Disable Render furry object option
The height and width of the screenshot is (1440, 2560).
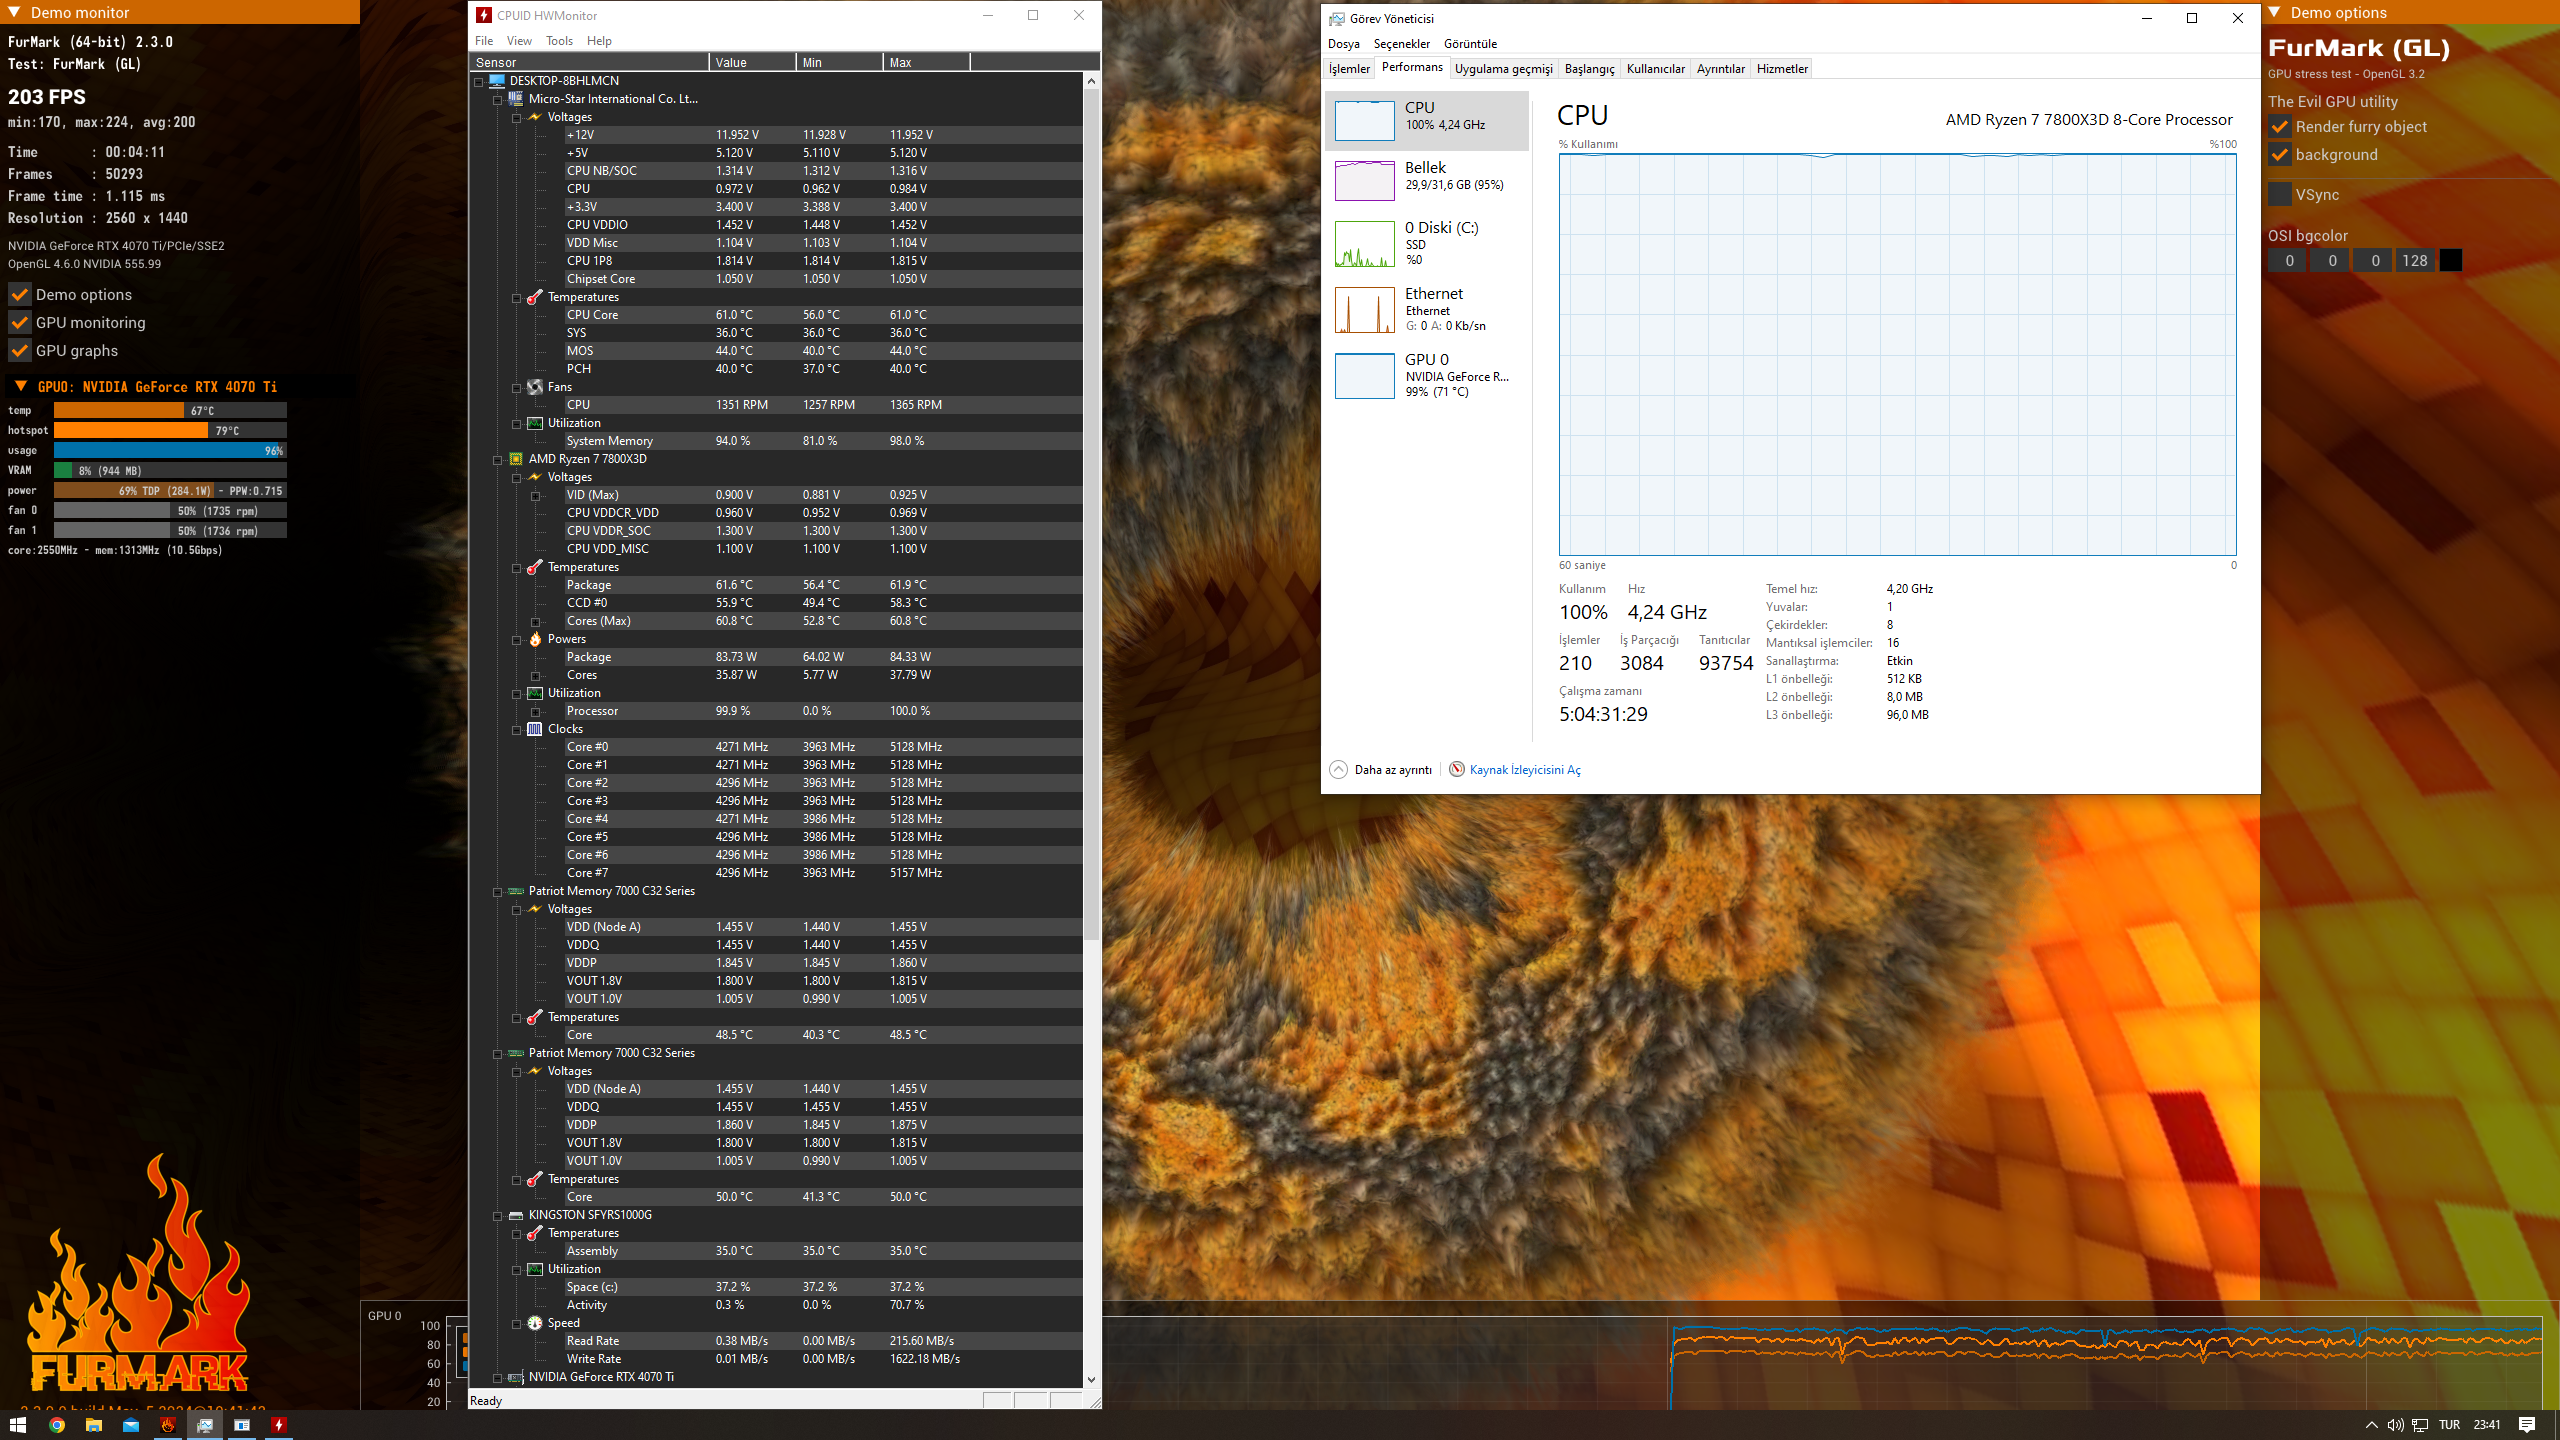pos(2280,127)
